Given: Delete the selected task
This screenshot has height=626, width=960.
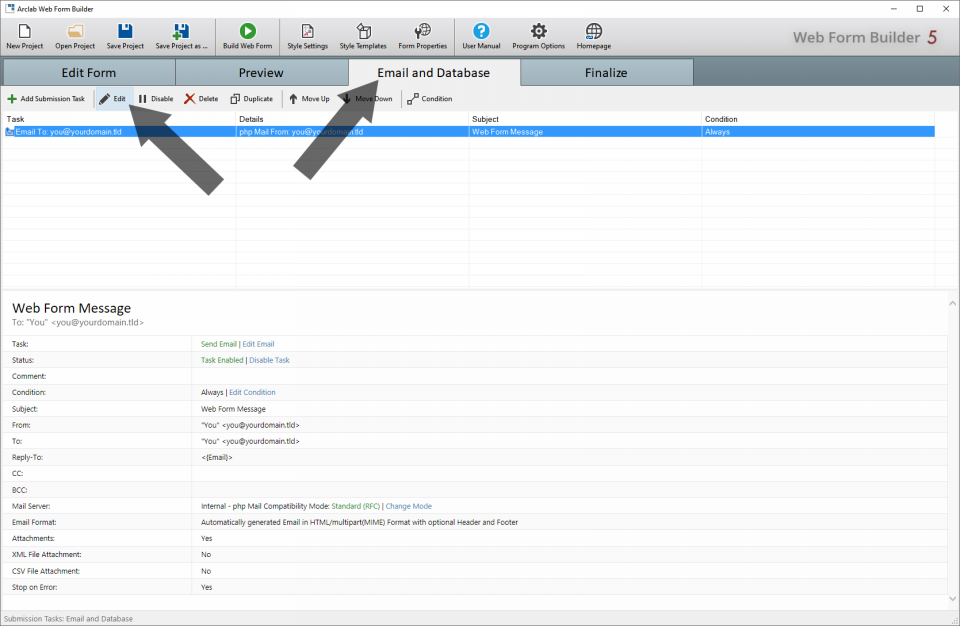Looking at the screenshot, I should point(201,99).
